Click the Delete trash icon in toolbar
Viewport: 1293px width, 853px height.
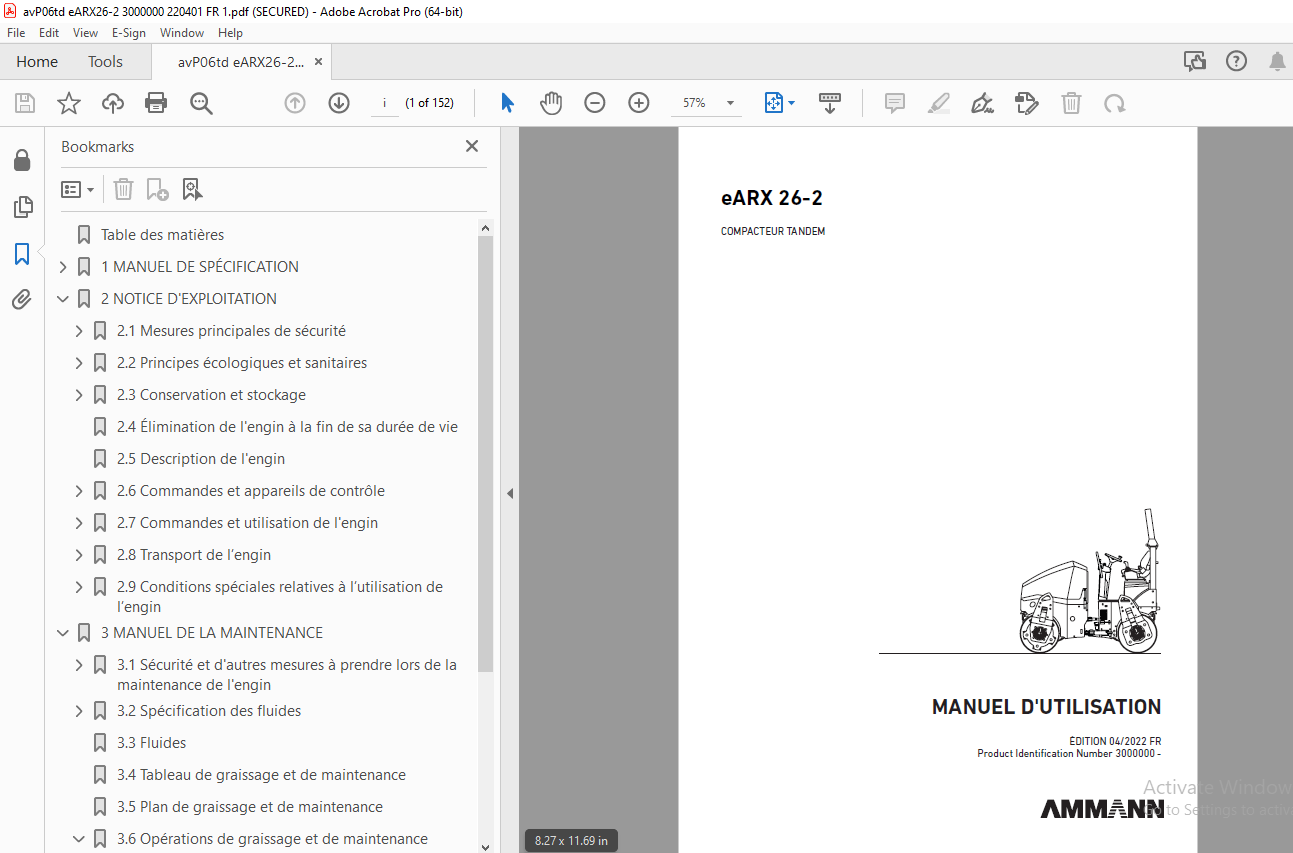[x=1071, y=103]
